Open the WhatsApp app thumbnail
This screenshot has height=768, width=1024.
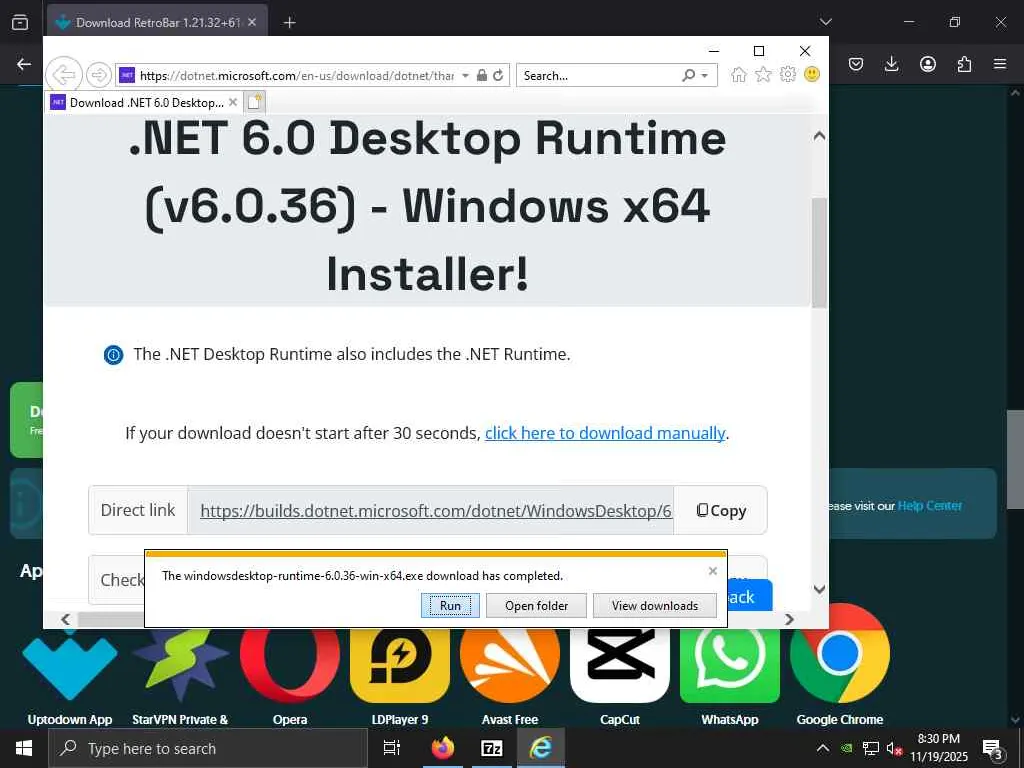(729, 665)
